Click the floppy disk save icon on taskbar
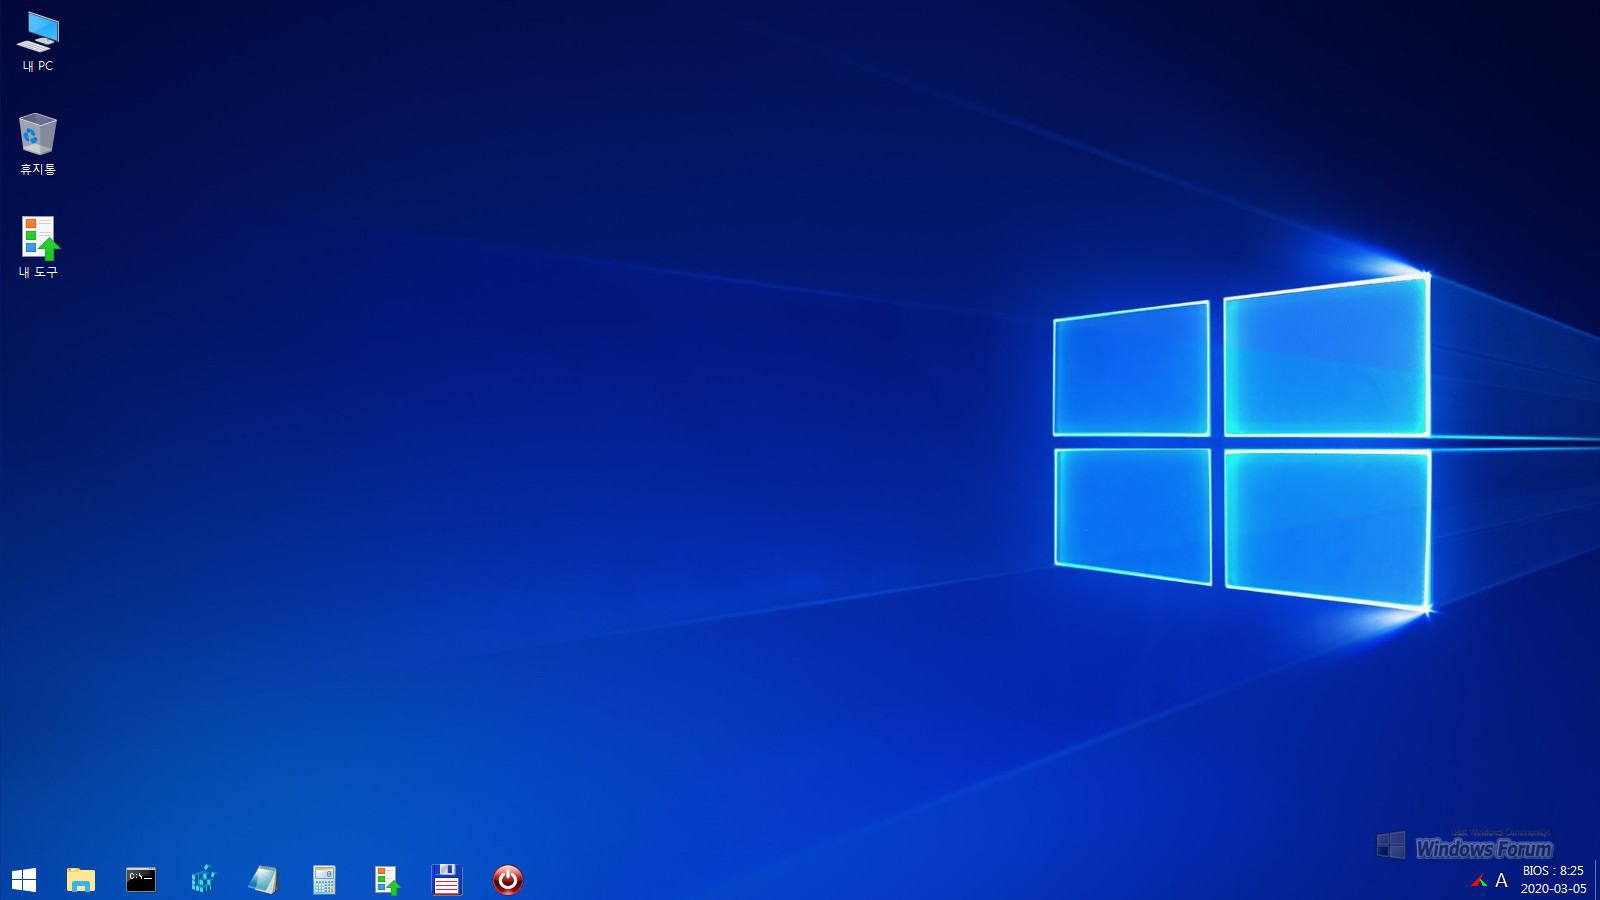The image size is (1600, 900). coord(446,880)
